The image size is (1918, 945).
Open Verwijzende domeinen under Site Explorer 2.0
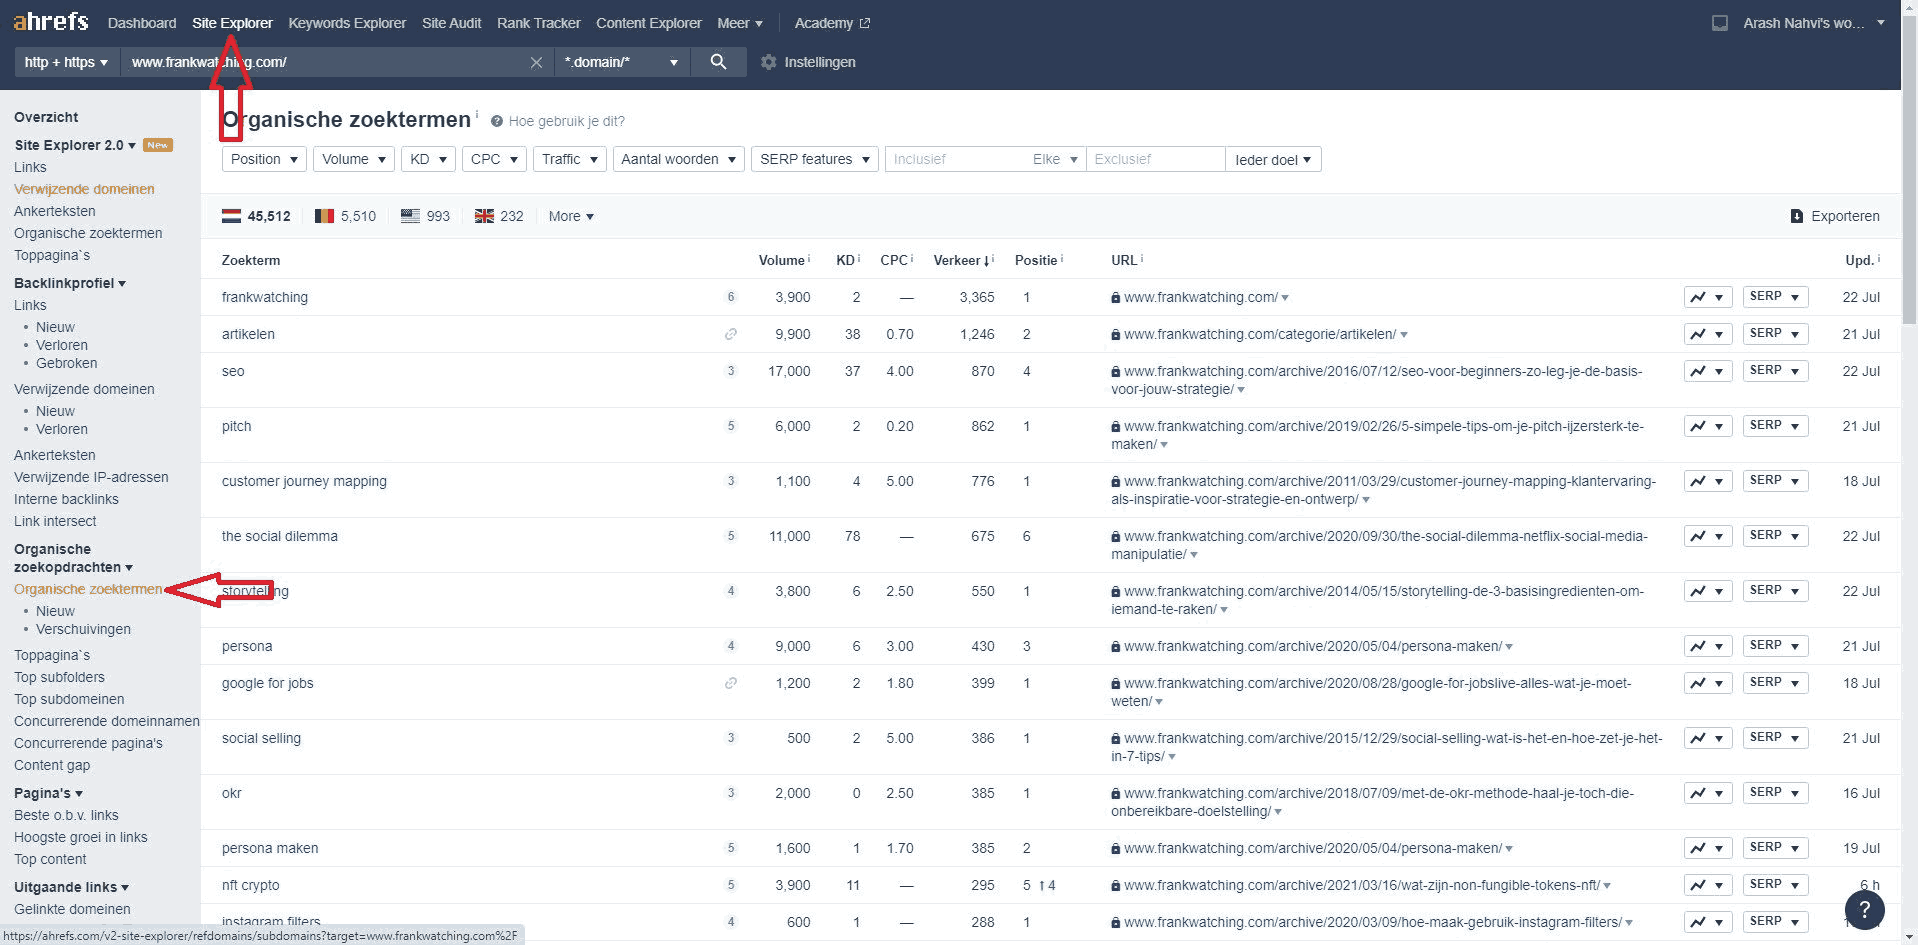[84, 189]
